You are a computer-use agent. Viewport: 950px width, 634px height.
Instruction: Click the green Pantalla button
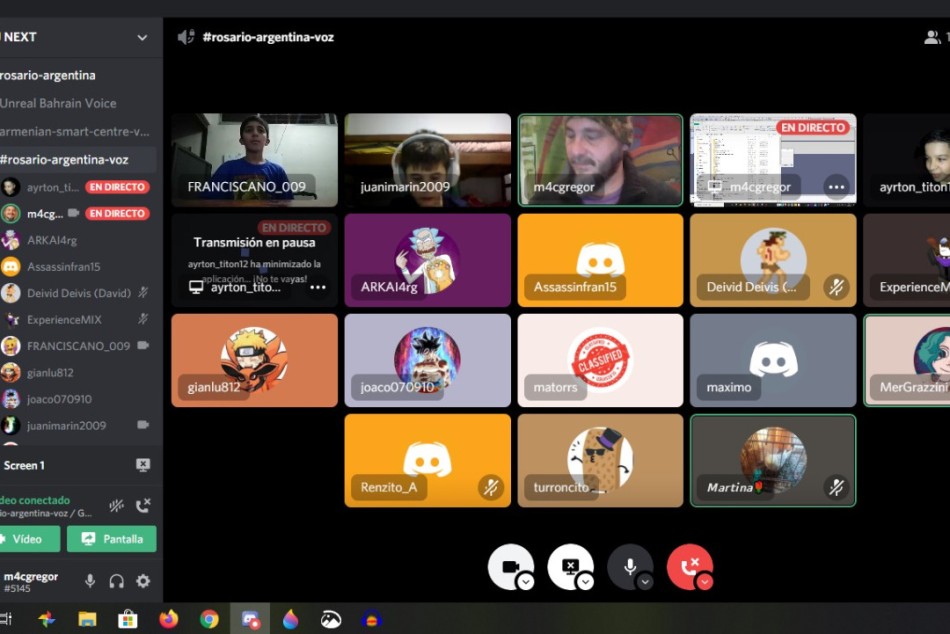click(112, 539)
